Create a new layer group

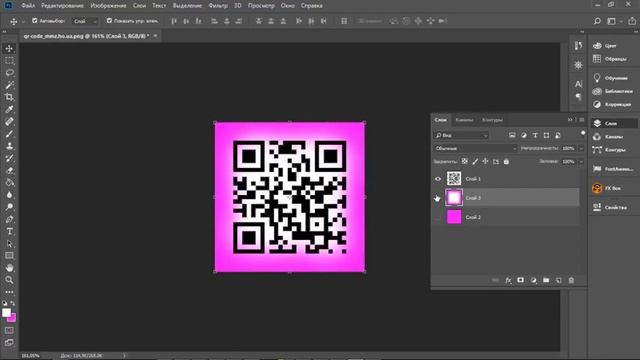pos(546,280)
